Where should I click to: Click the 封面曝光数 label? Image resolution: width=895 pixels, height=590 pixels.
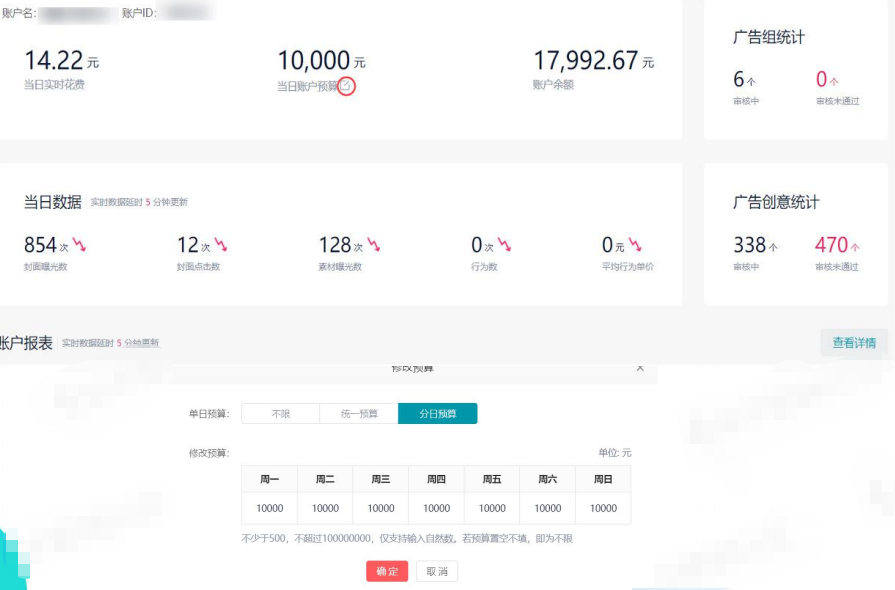(46, 266)
